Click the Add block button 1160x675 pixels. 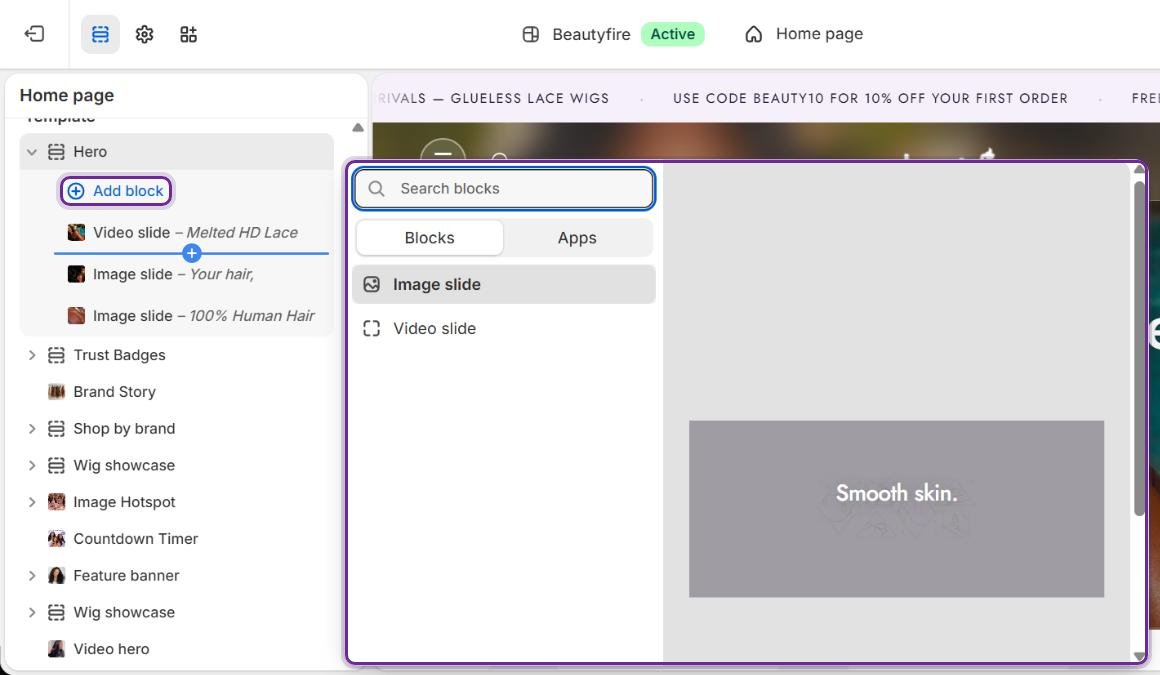[115, 191]
